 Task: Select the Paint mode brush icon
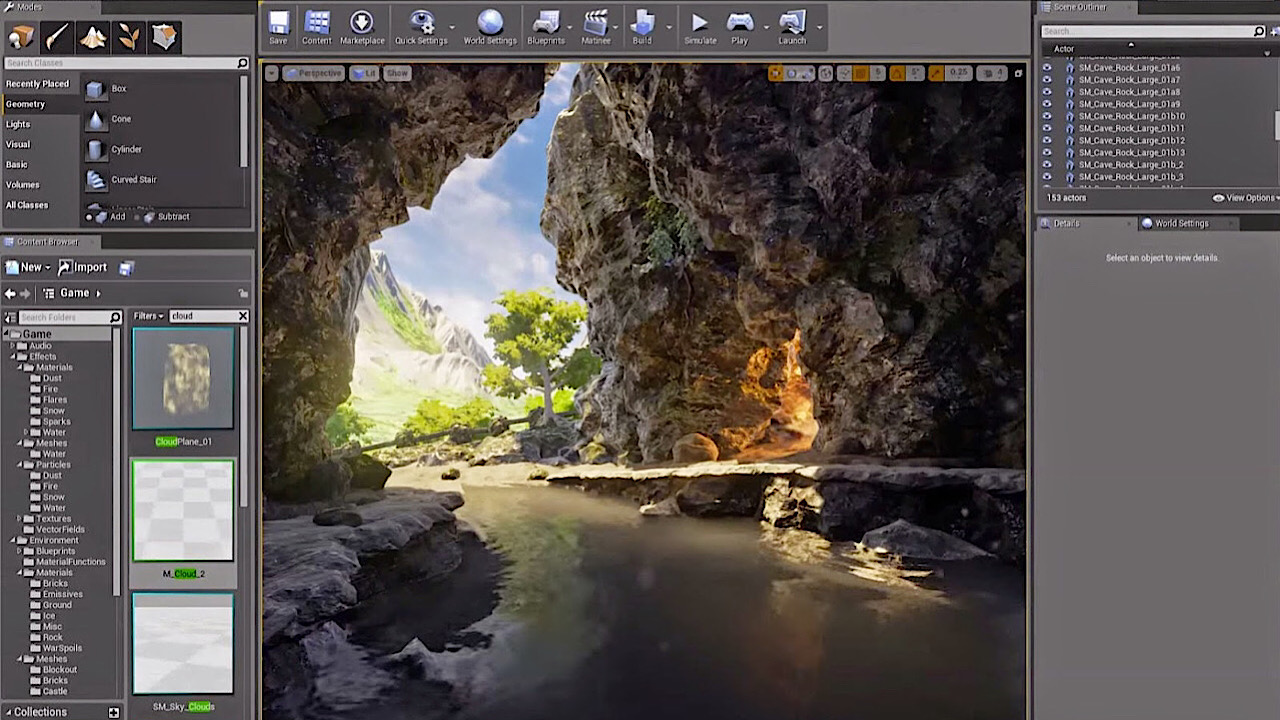(x=57, y=38)
